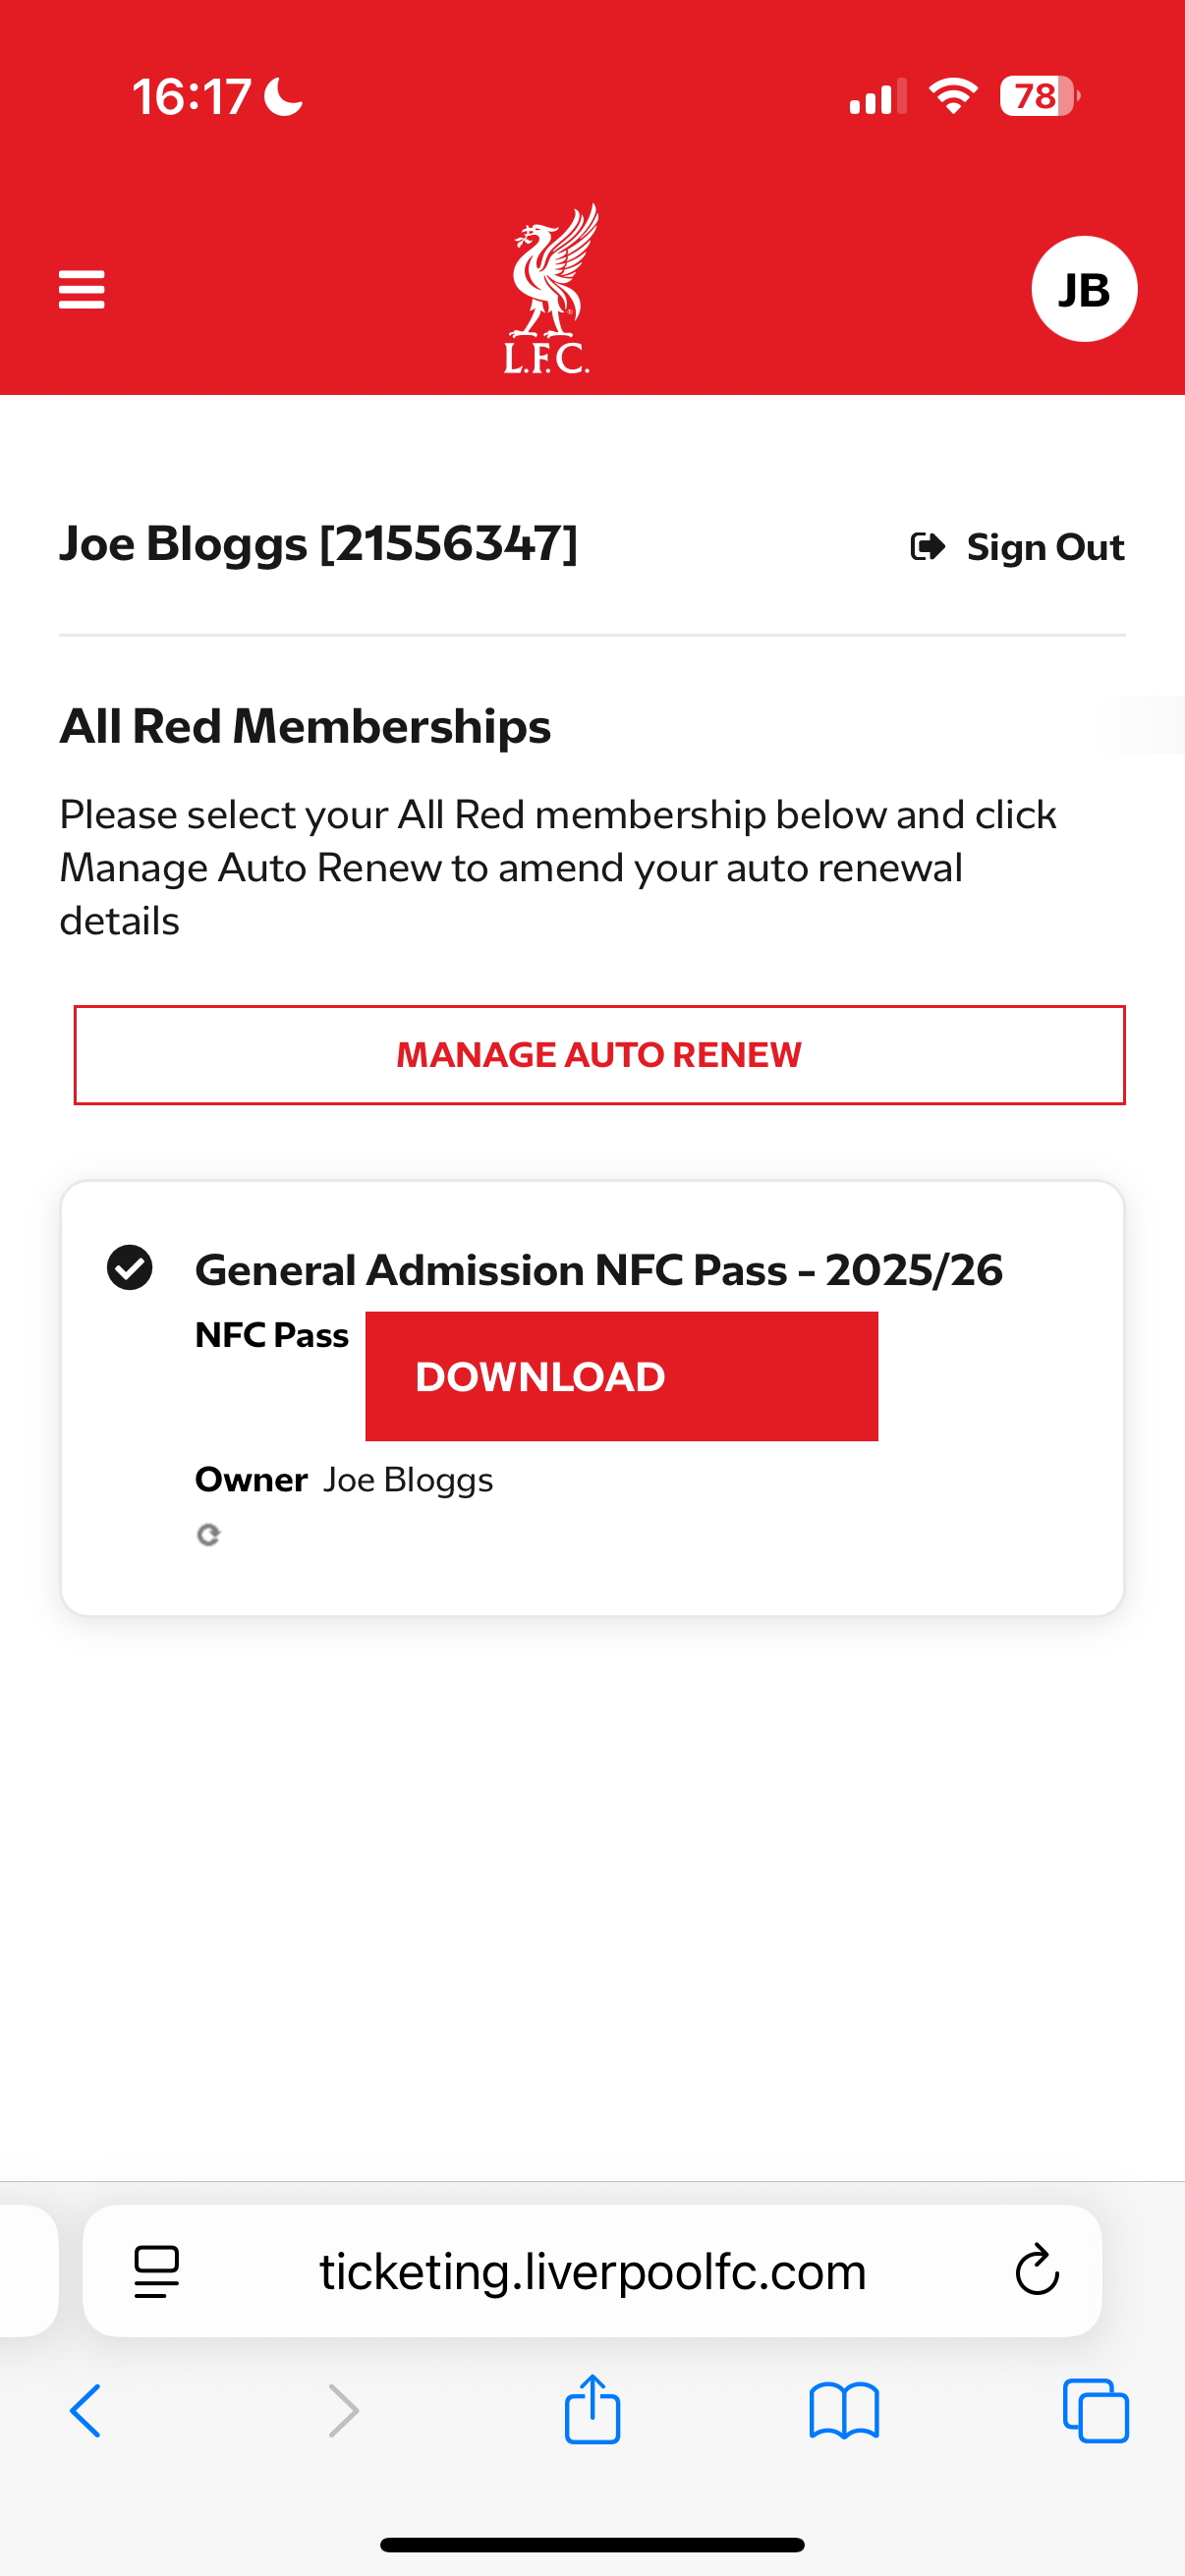Select the General Admission NFC Pass 2025/26 title
The height and width of the screenshot is (2576, 1185).
click(x=598, y=1270)
